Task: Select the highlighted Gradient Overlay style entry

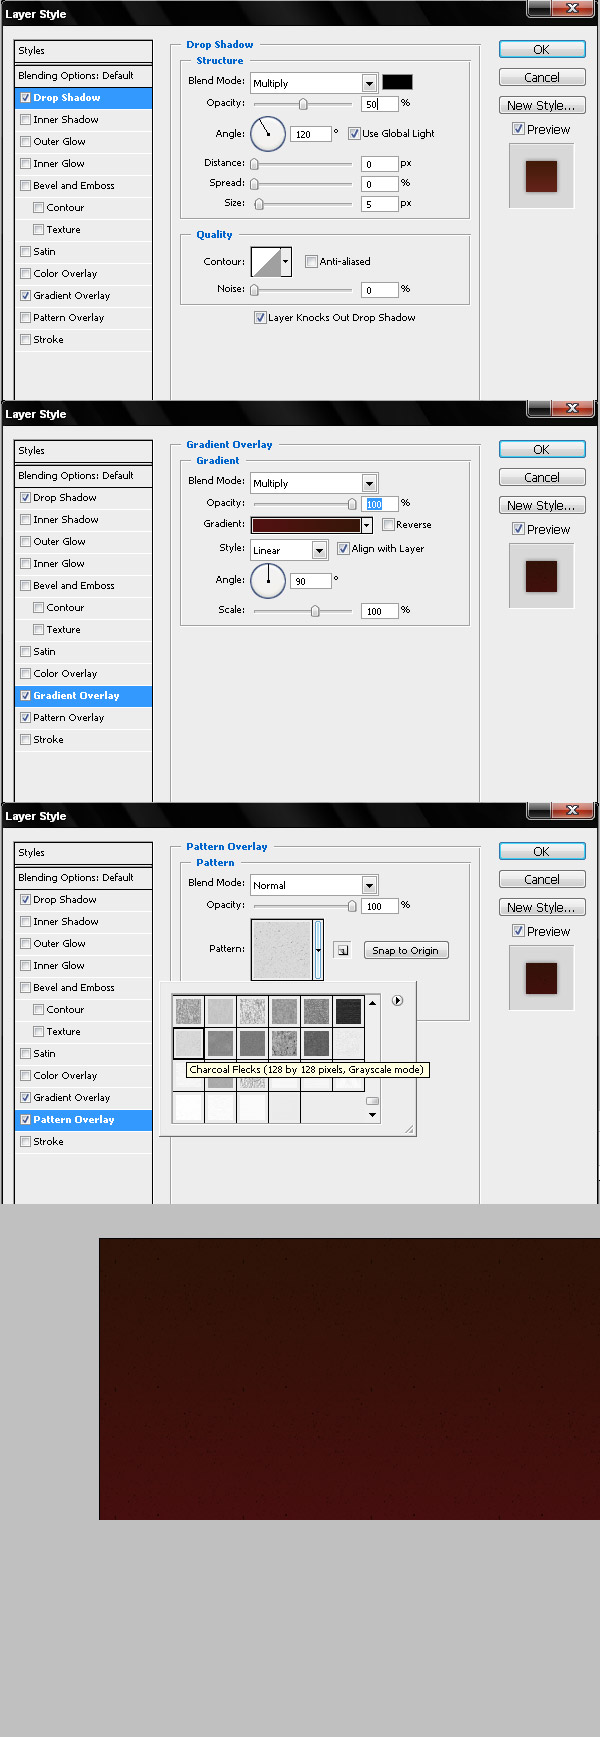Action: (84, 695)
